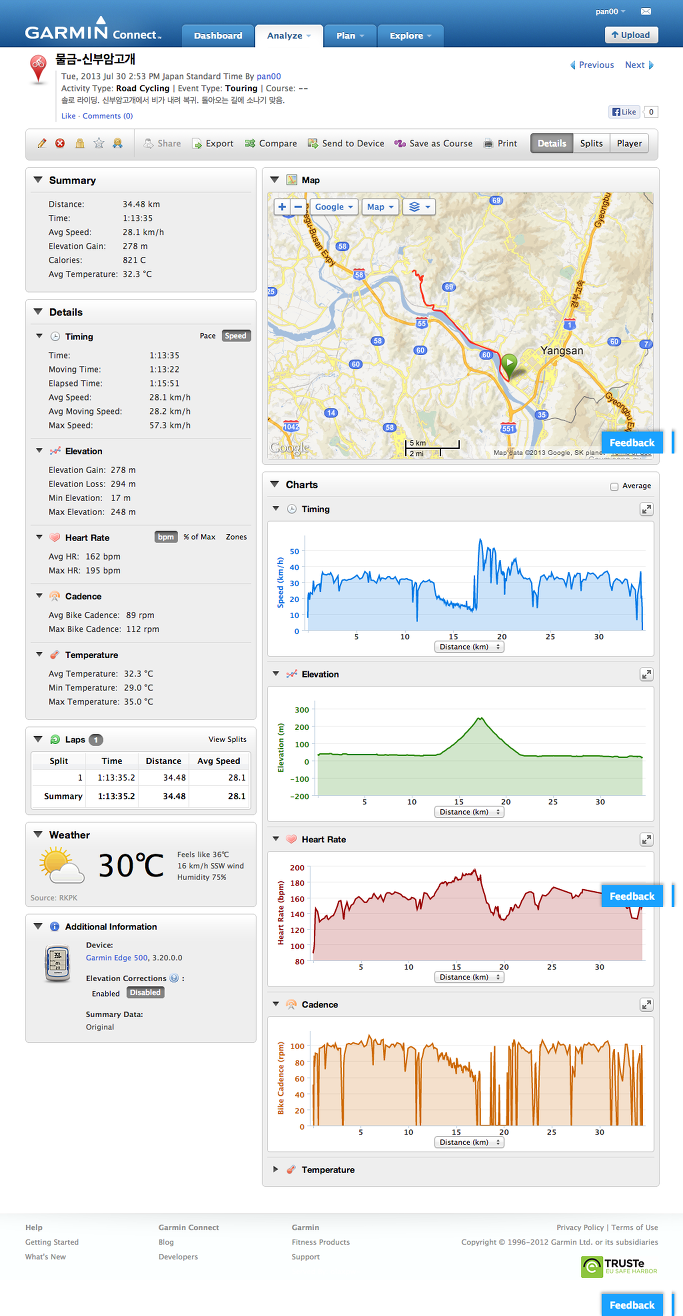Print the activity page
This screenshot has height=1316, width=683.
click(500, 144)
